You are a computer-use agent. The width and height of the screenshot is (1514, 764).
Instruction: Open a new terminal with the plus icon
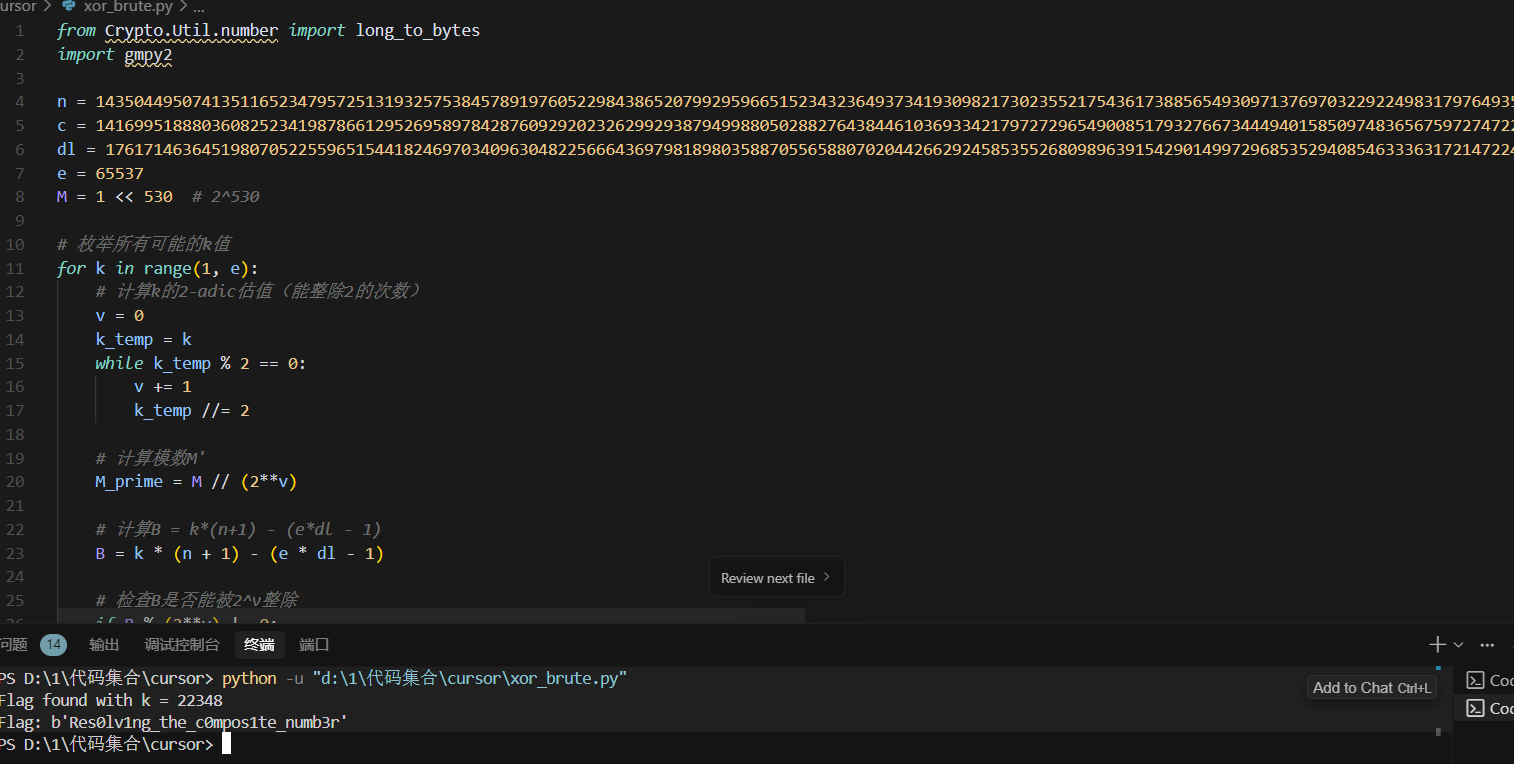tap(1438, 645)
